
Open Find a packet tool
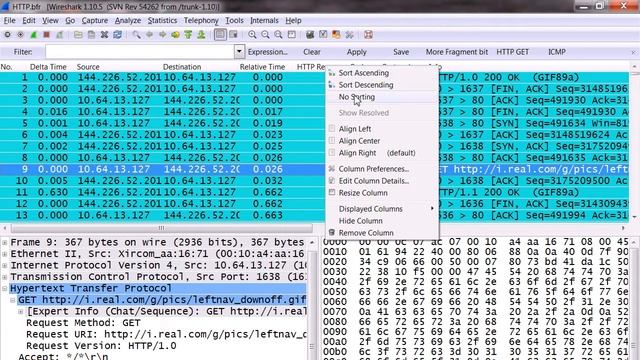click(x=136, y=35)
